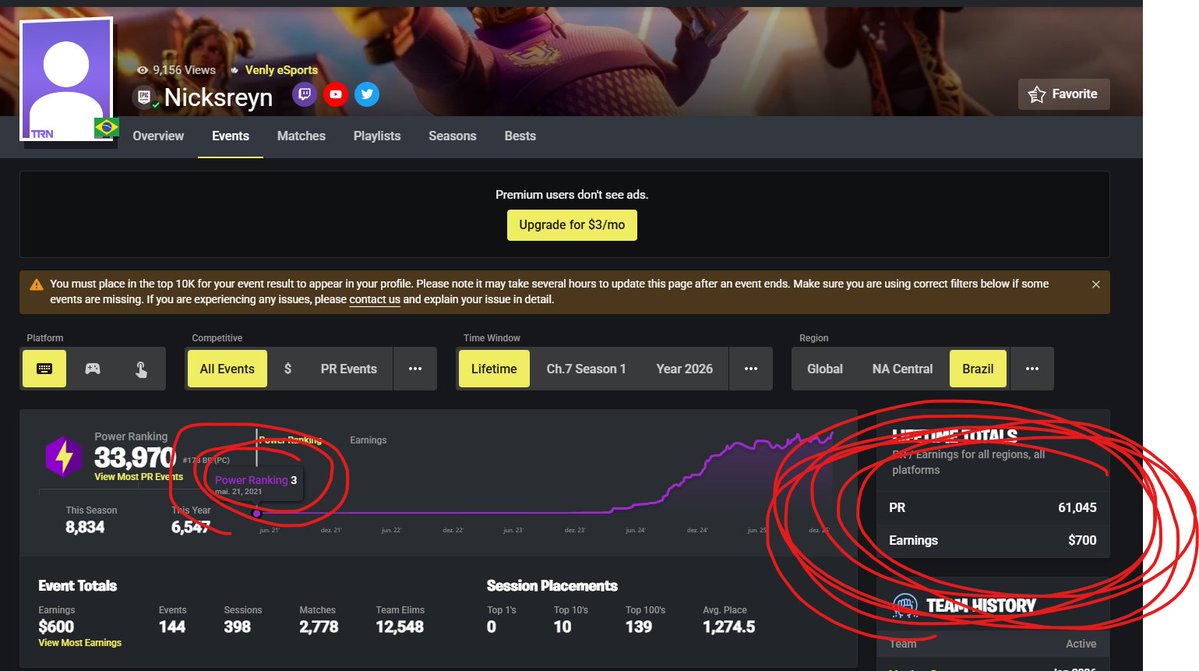Click the Avg. Place value 1,274.5

pyautogui.click(x=729, y=627)
